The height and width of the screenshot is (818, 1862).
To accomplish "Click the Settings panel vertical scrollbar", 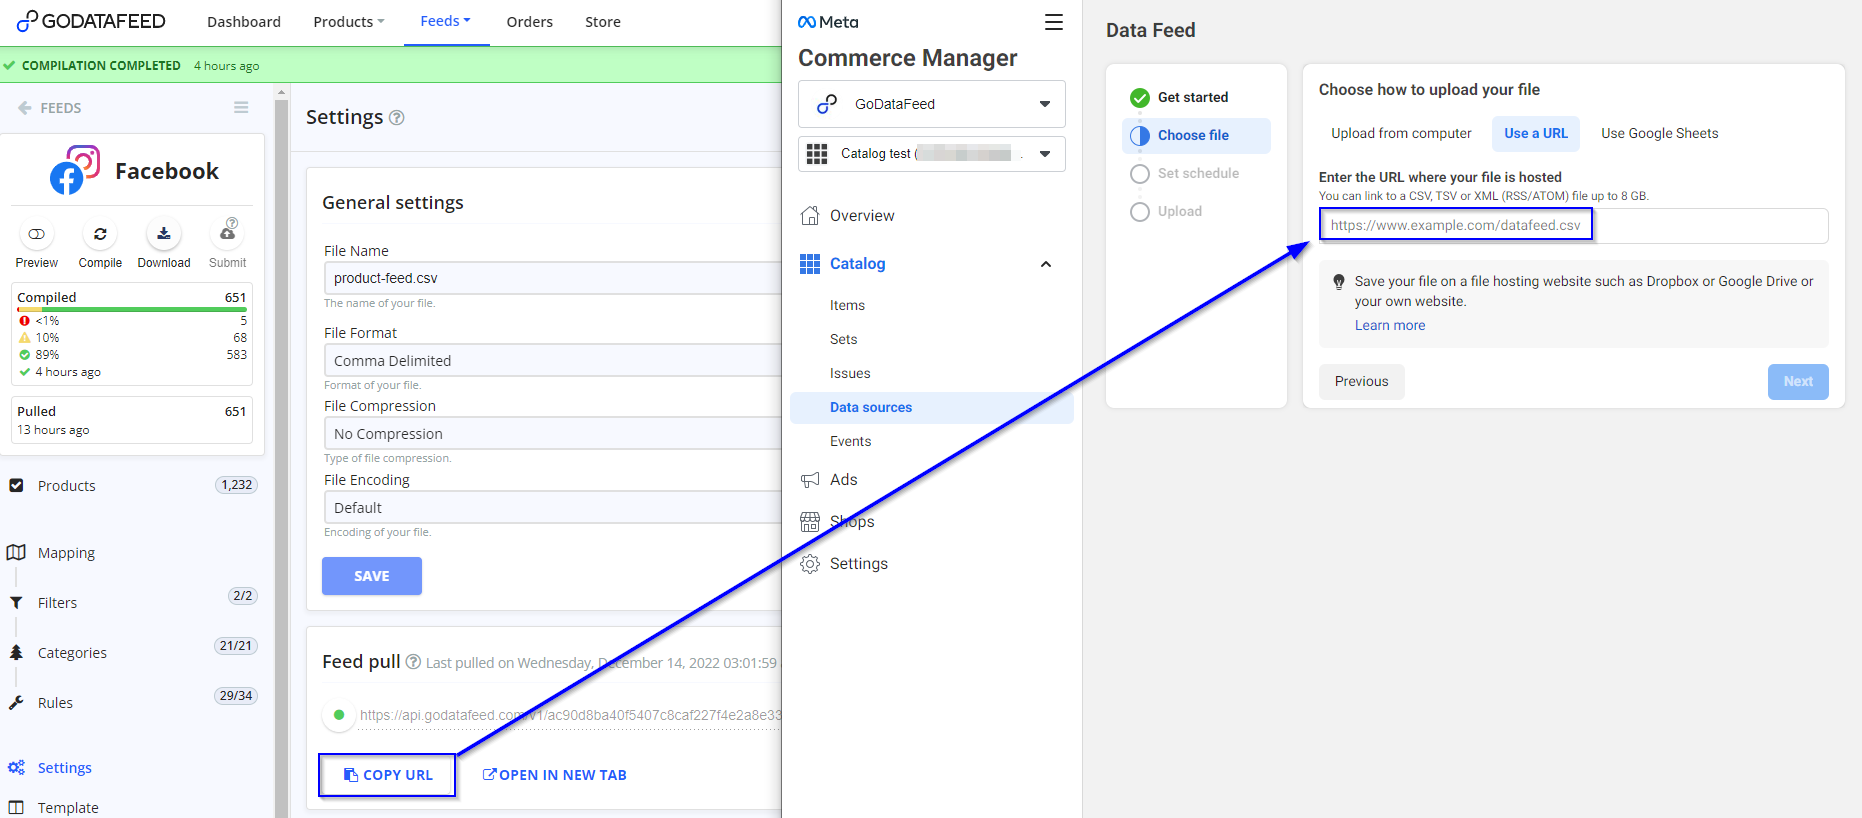I will [x=281, y=450].
